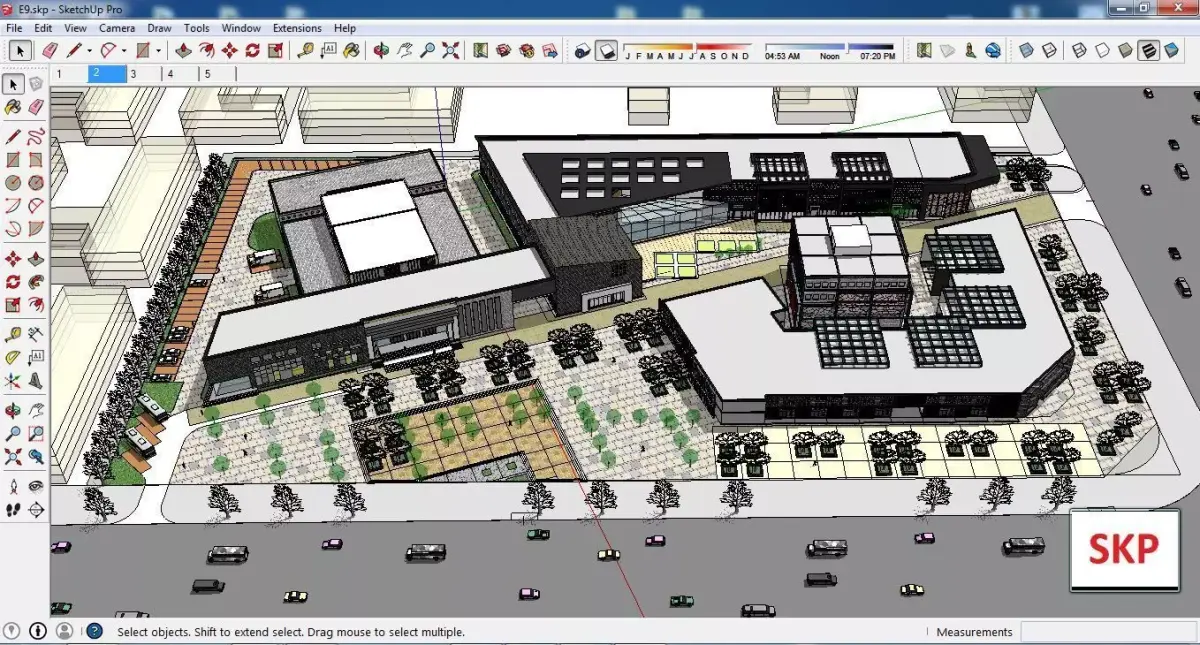Open the Add Location map icon
The width and height of the screenshot is (1200, 645).
coord(481,50)
